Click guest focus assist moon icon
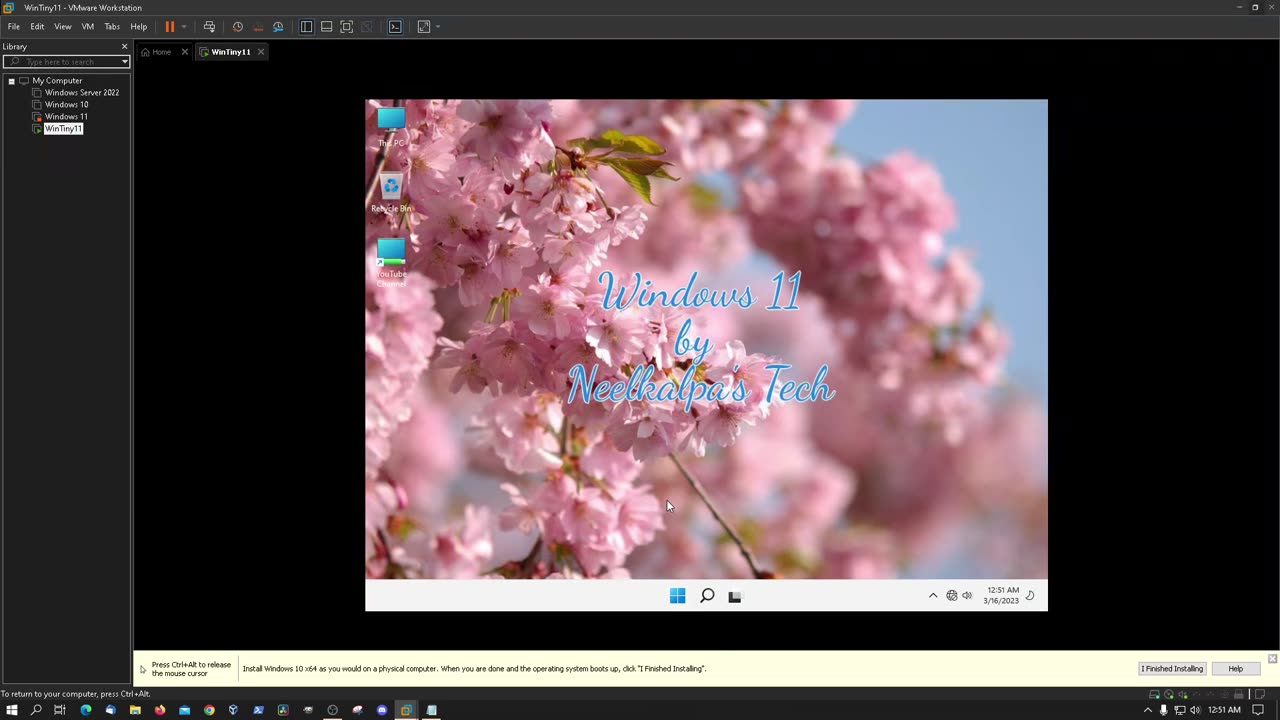Screen dimensions: 1280x720 (x=1030, y=595)
